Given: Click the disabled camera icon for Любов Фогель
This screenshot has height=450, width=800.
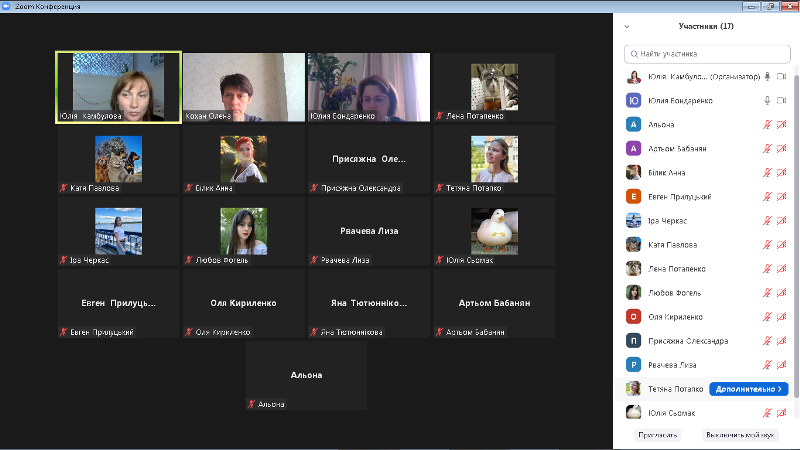Looking at the screenshot, I should pyautogui.click(x=781, y=292).
